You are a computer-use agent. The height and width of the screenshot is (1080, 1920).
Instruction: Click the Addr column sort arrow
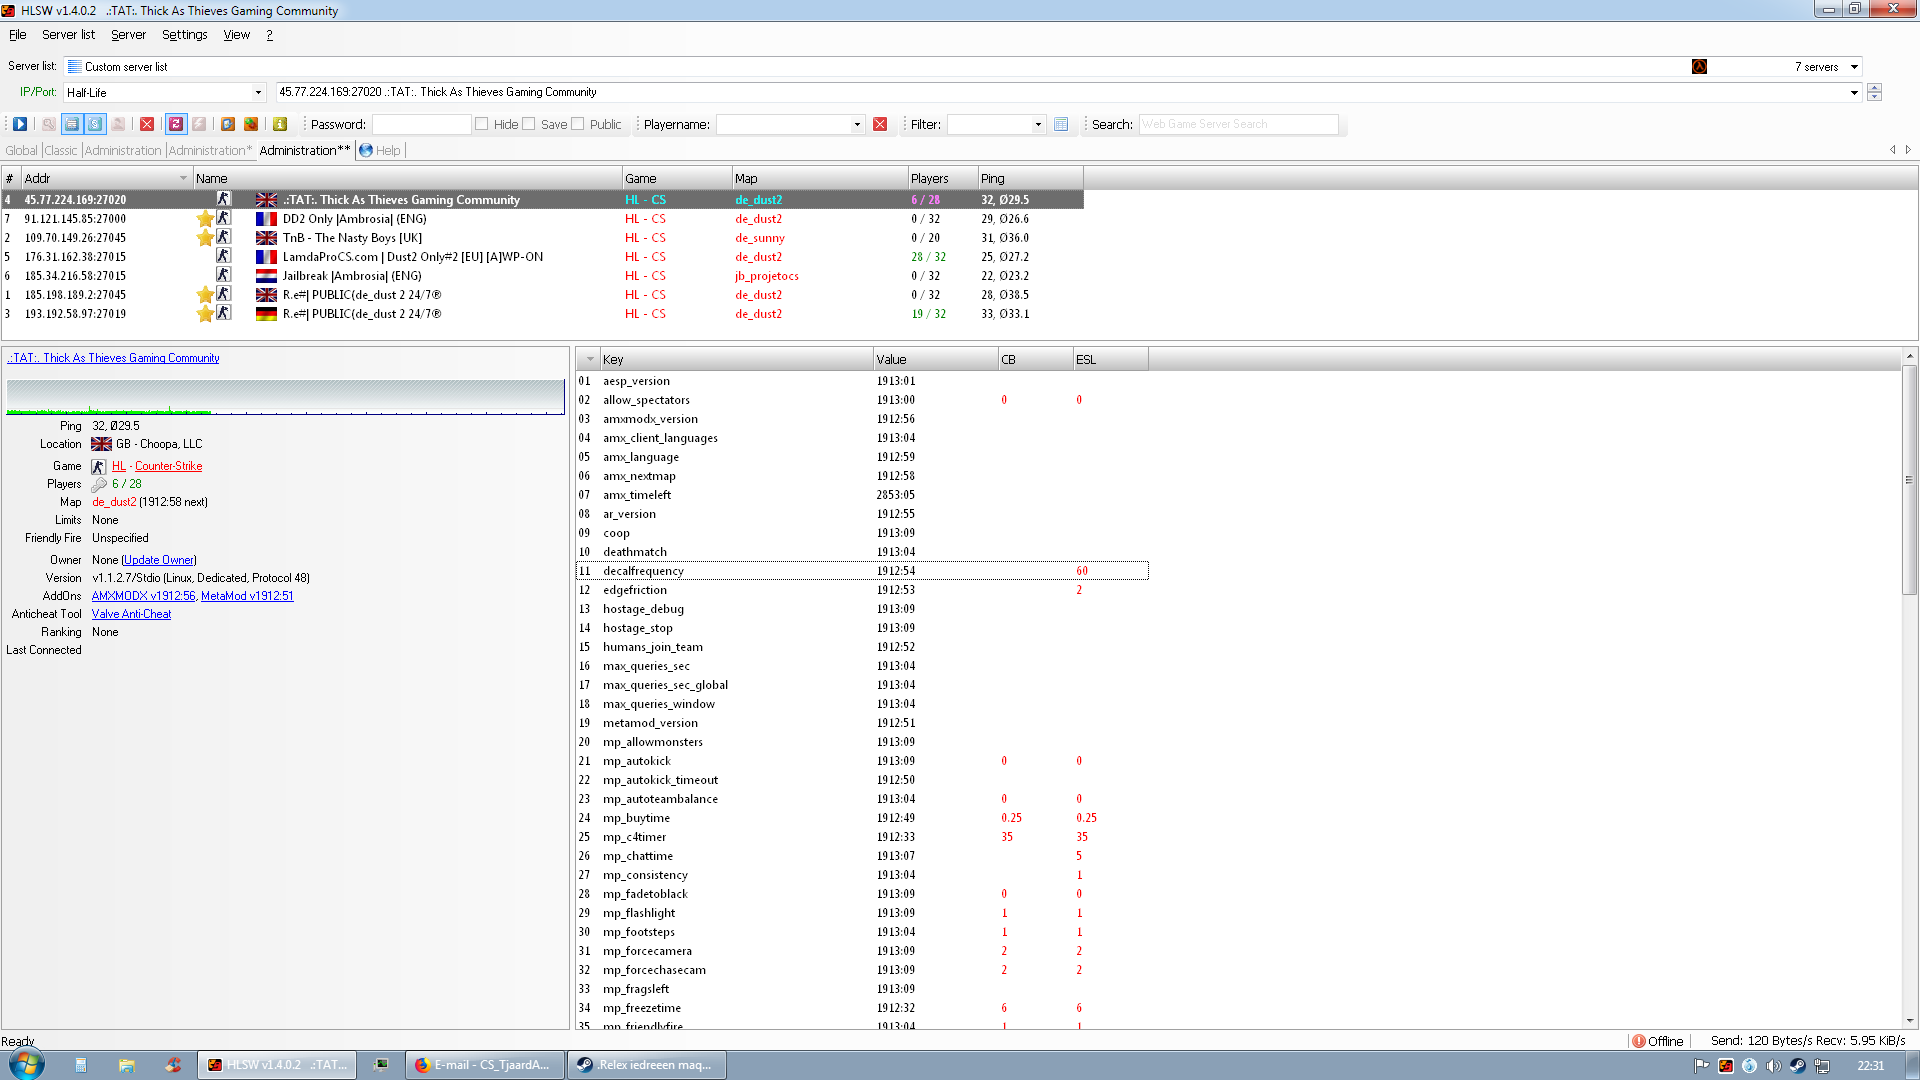pos(183,179)
